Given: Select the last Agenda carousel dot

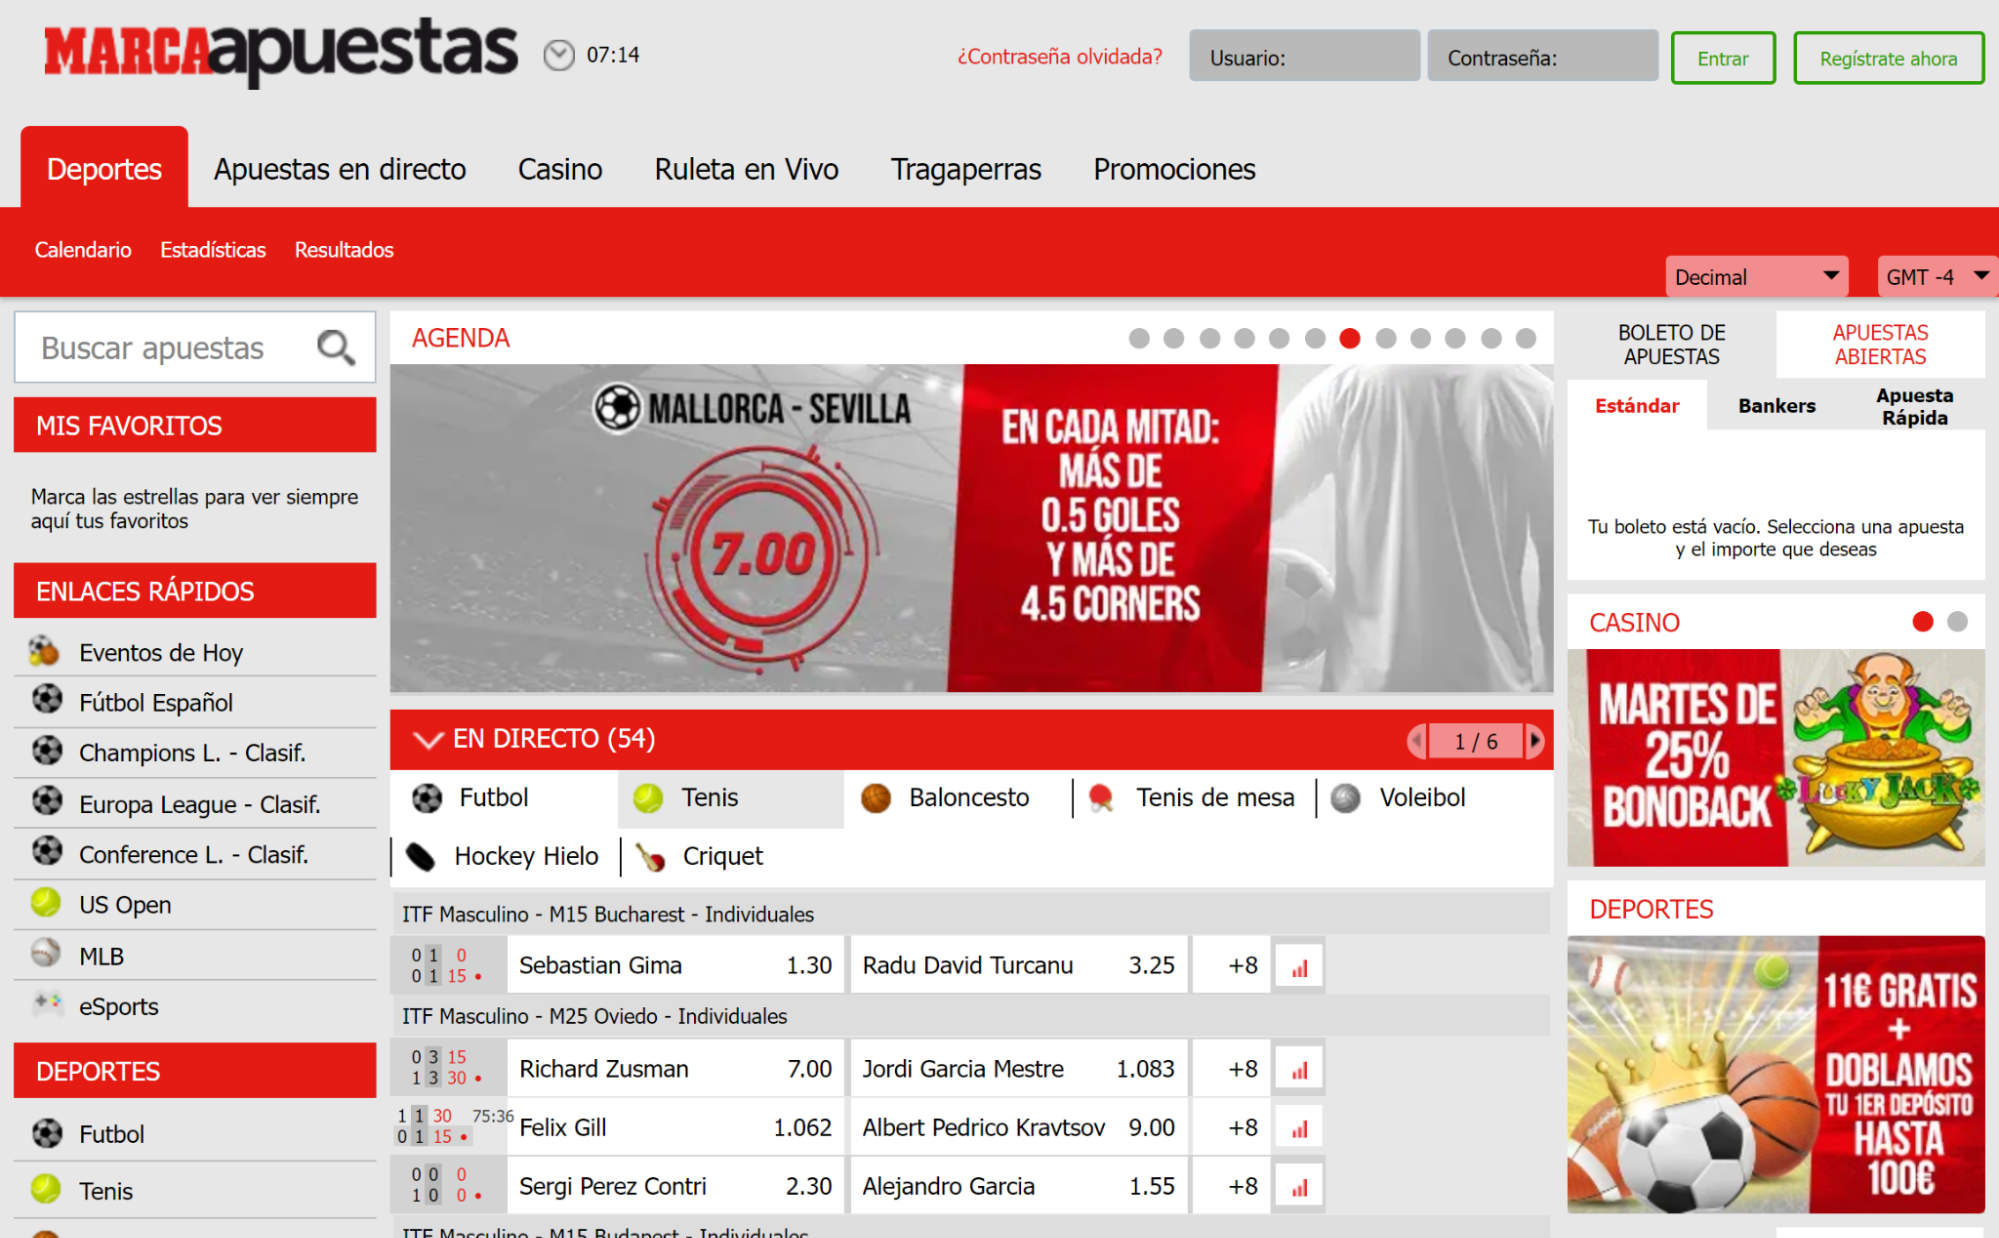Looking at the screenshot, I should [x=1525, y=339].
